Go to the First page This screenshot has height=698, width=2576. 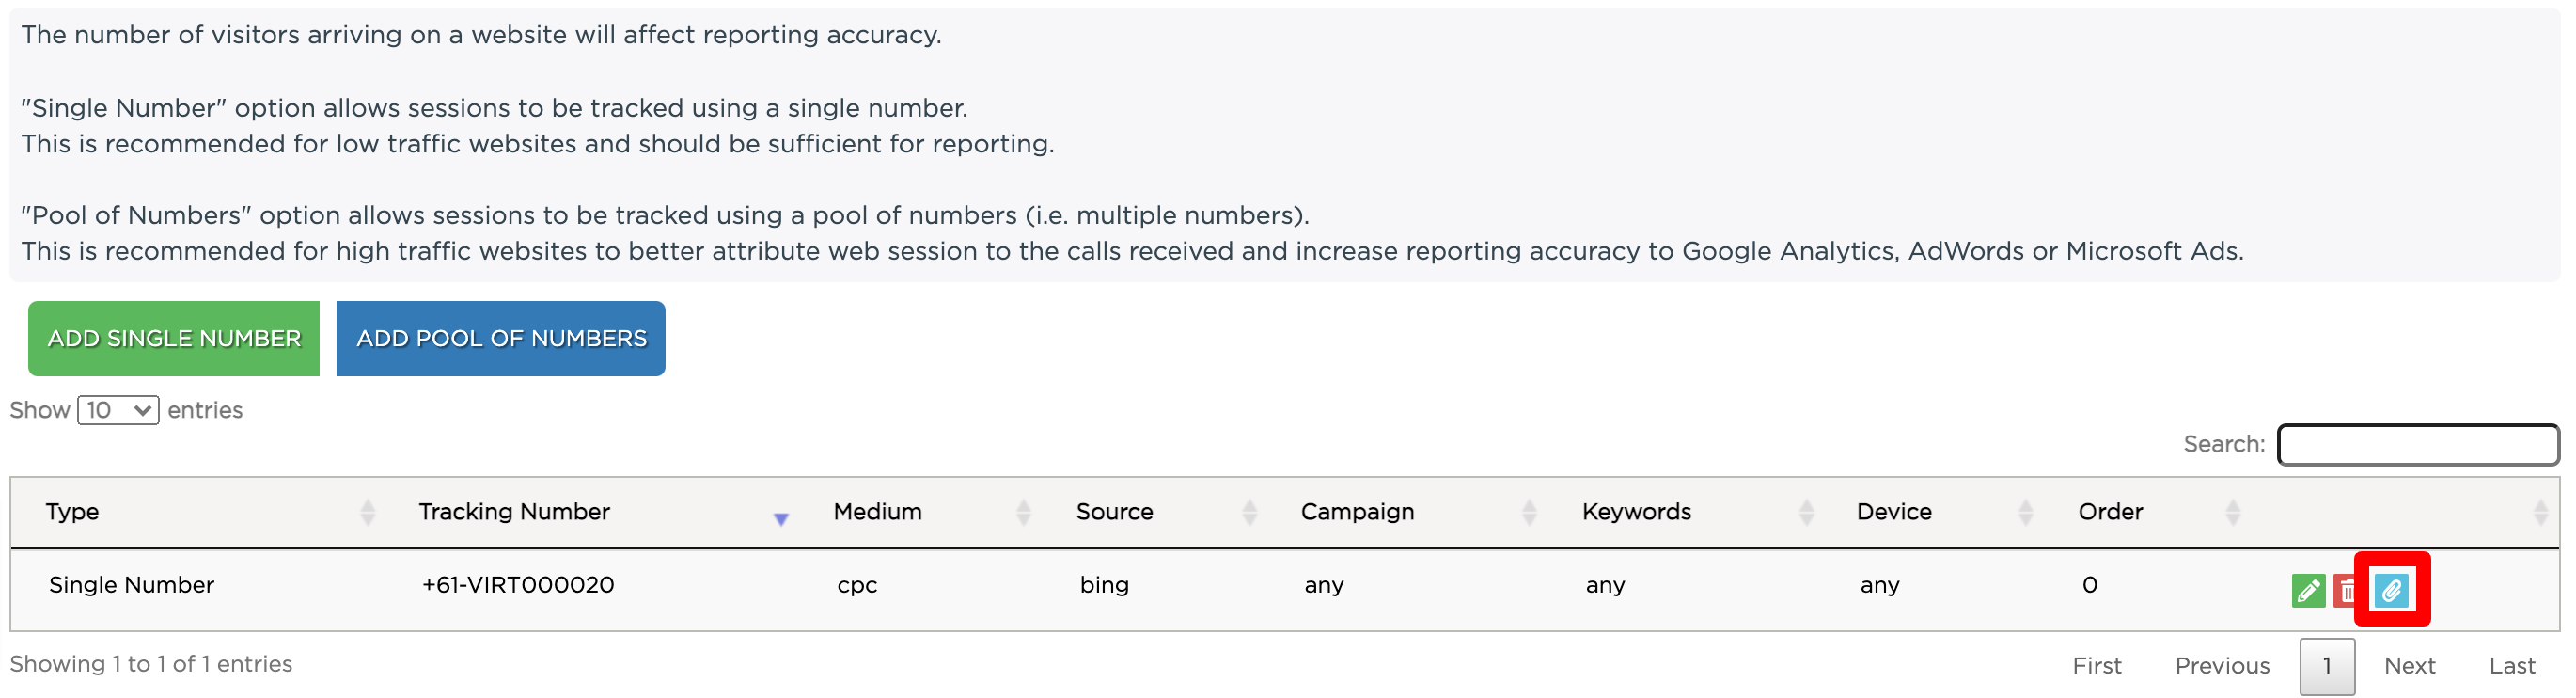point(2096,666)
